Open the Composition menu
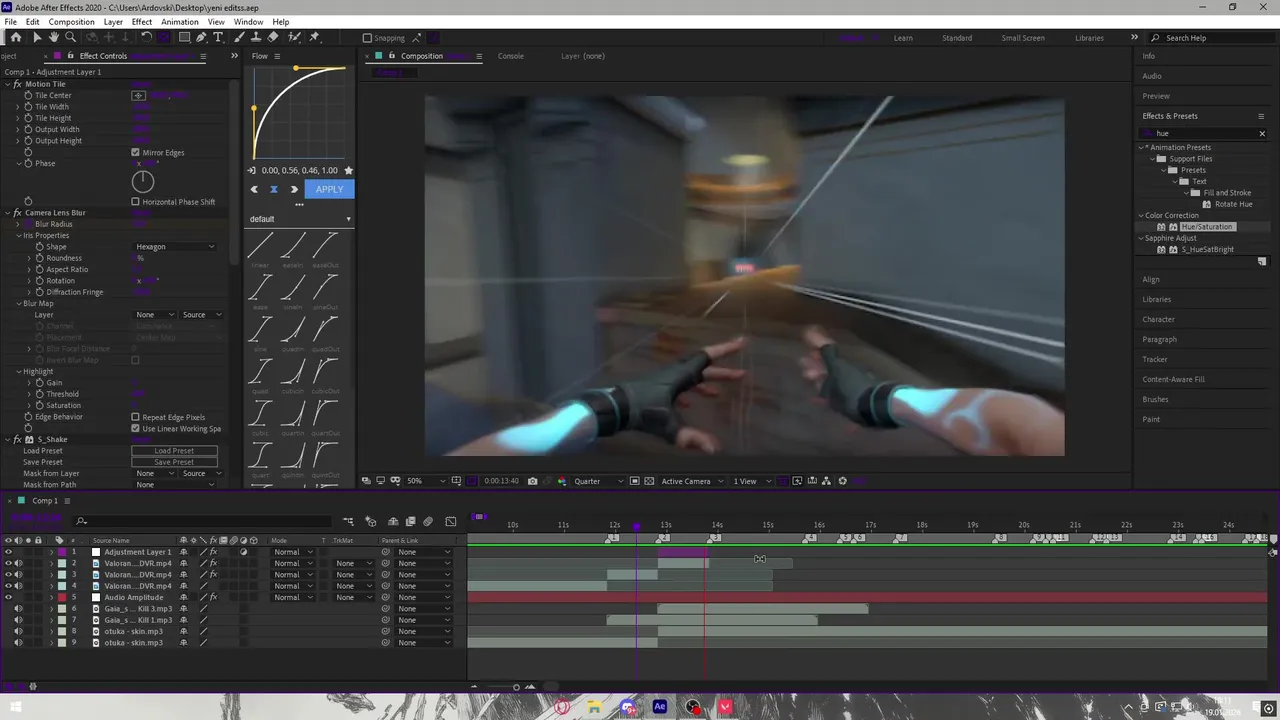The width and height of the screenshot is (1280, 720). tap(71, 22)
